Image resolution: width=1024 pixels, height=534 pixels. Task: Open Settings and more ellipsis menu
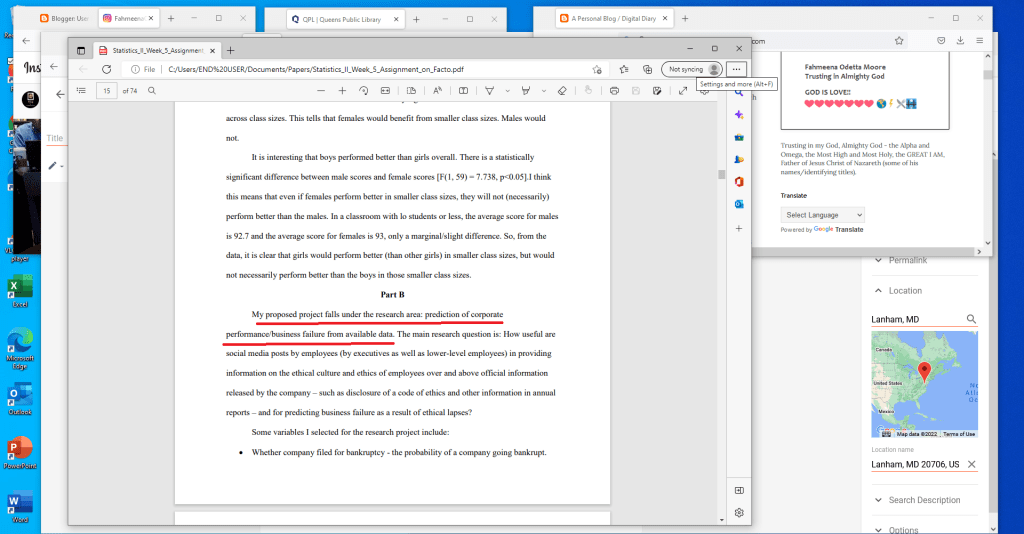point(737,69)
